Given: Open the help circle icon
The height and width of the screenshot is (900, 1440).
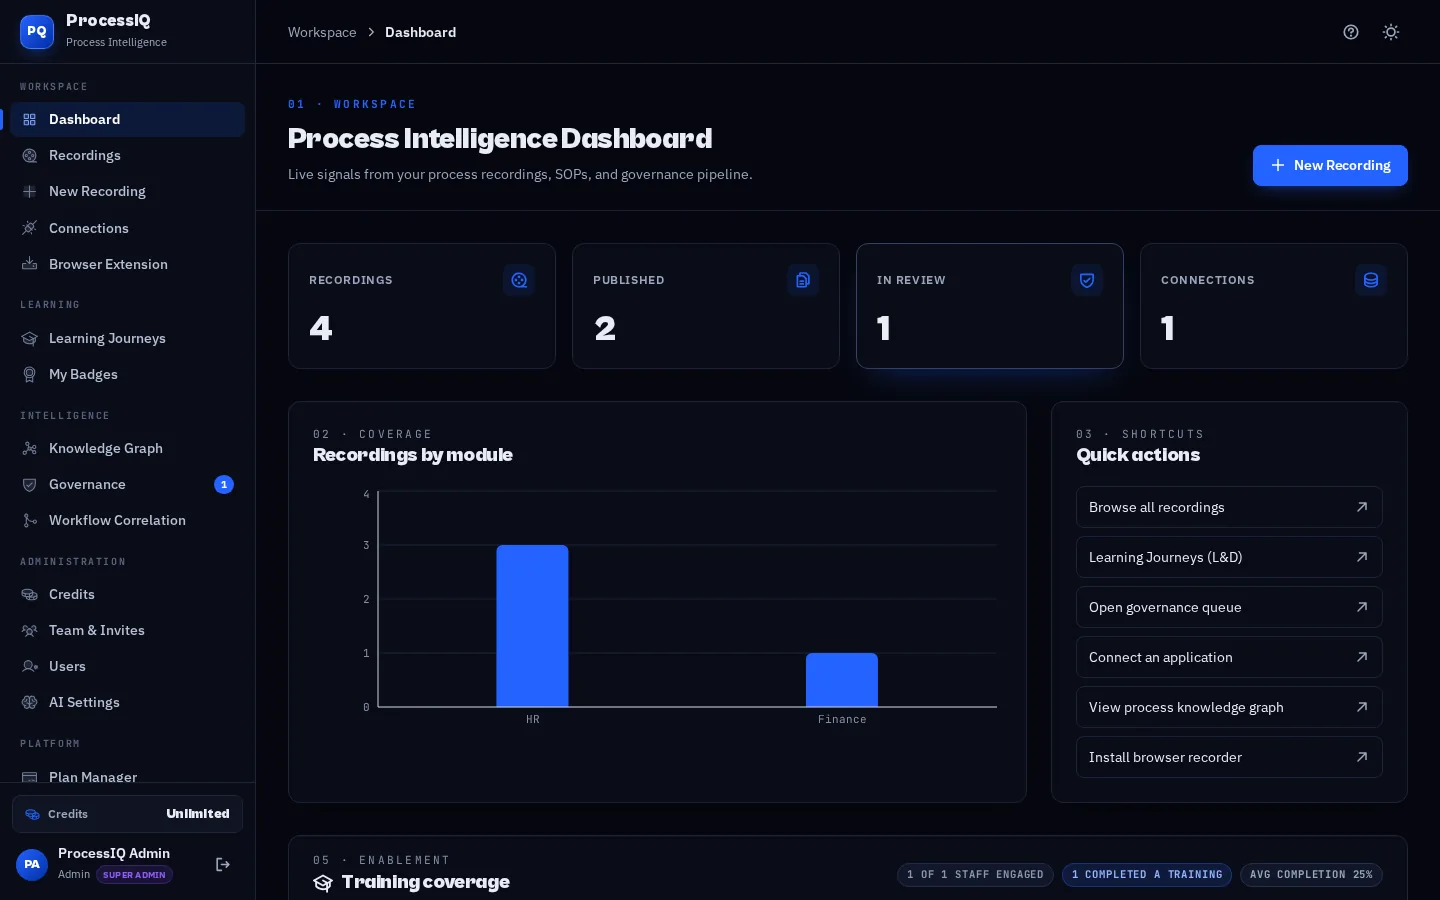Looking at the screenshot, I should point(1351,32).
